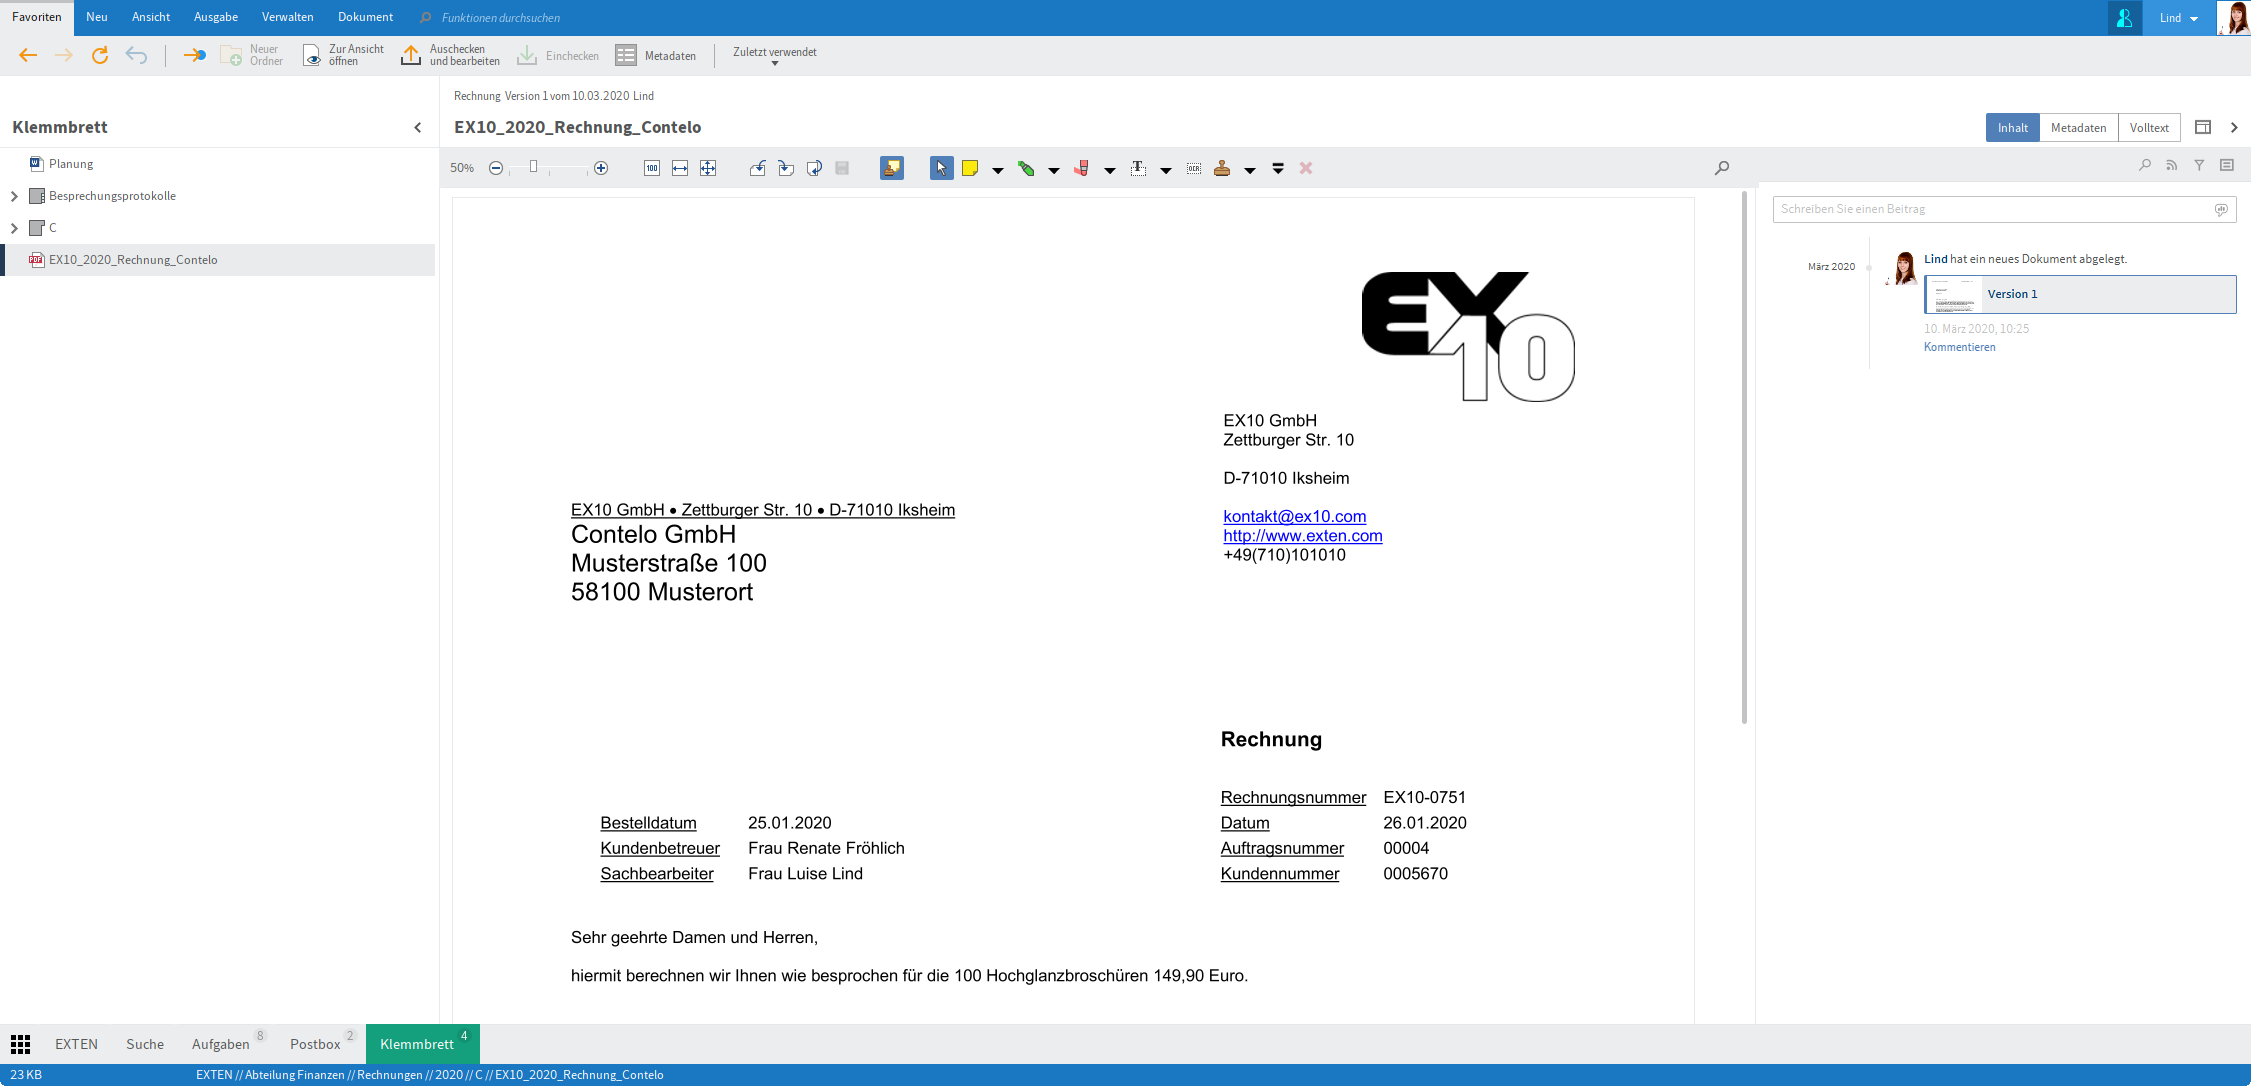Expand the Besprechungsprotokolle folder
The height and width of the screenshot is (1086, 2251).
point(14,196)
